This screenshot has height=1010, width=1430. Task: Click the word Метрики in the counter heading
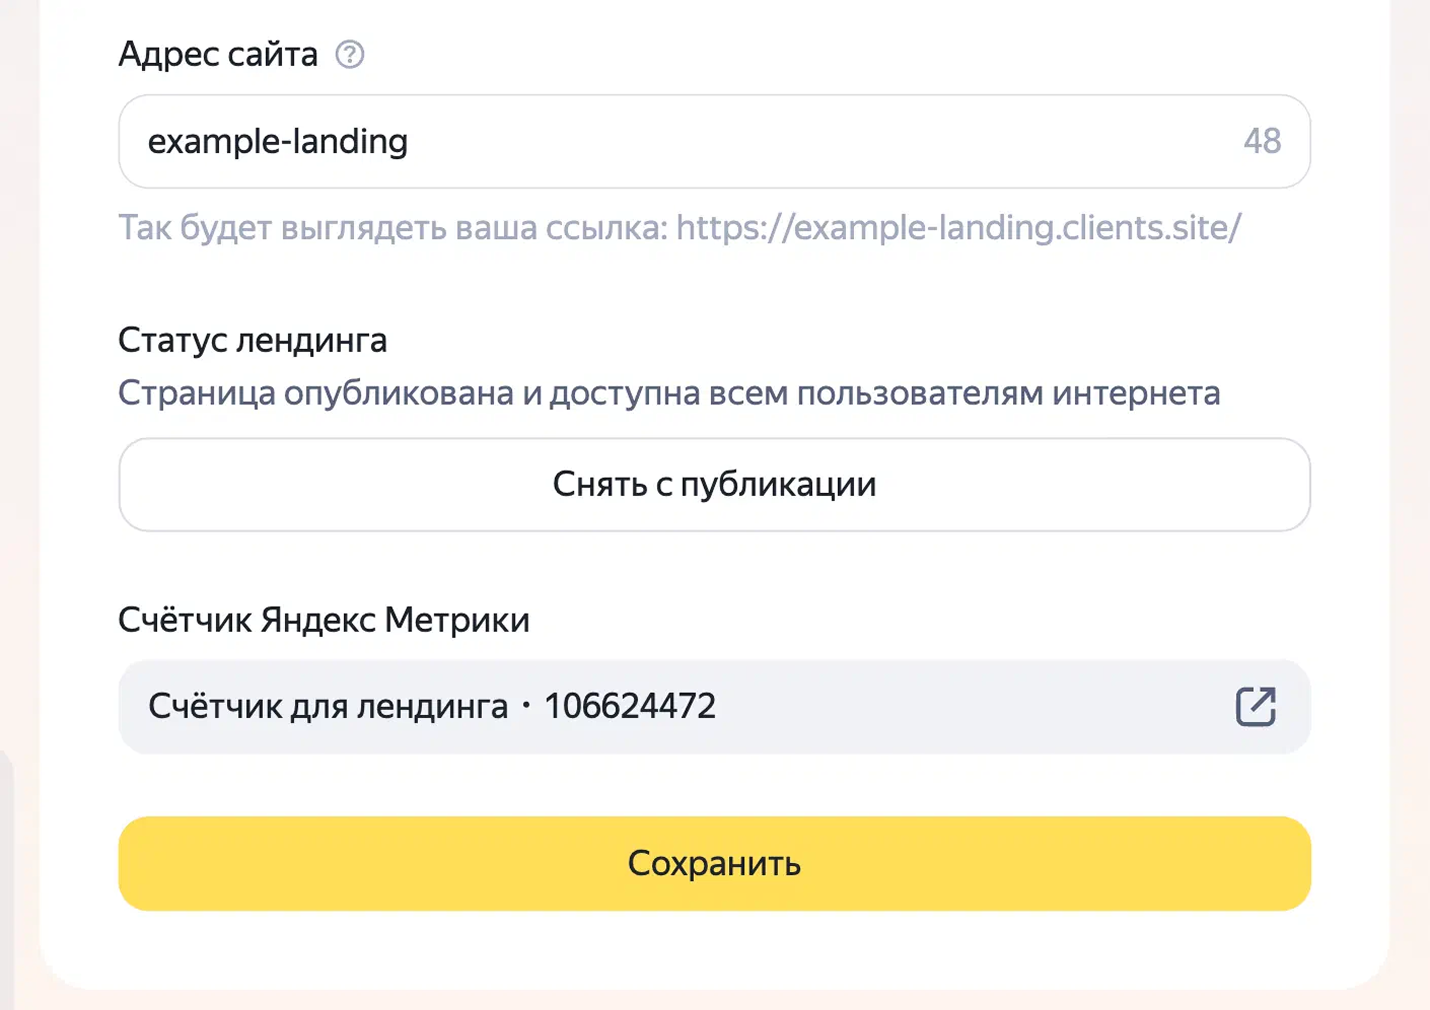point(457,620)
